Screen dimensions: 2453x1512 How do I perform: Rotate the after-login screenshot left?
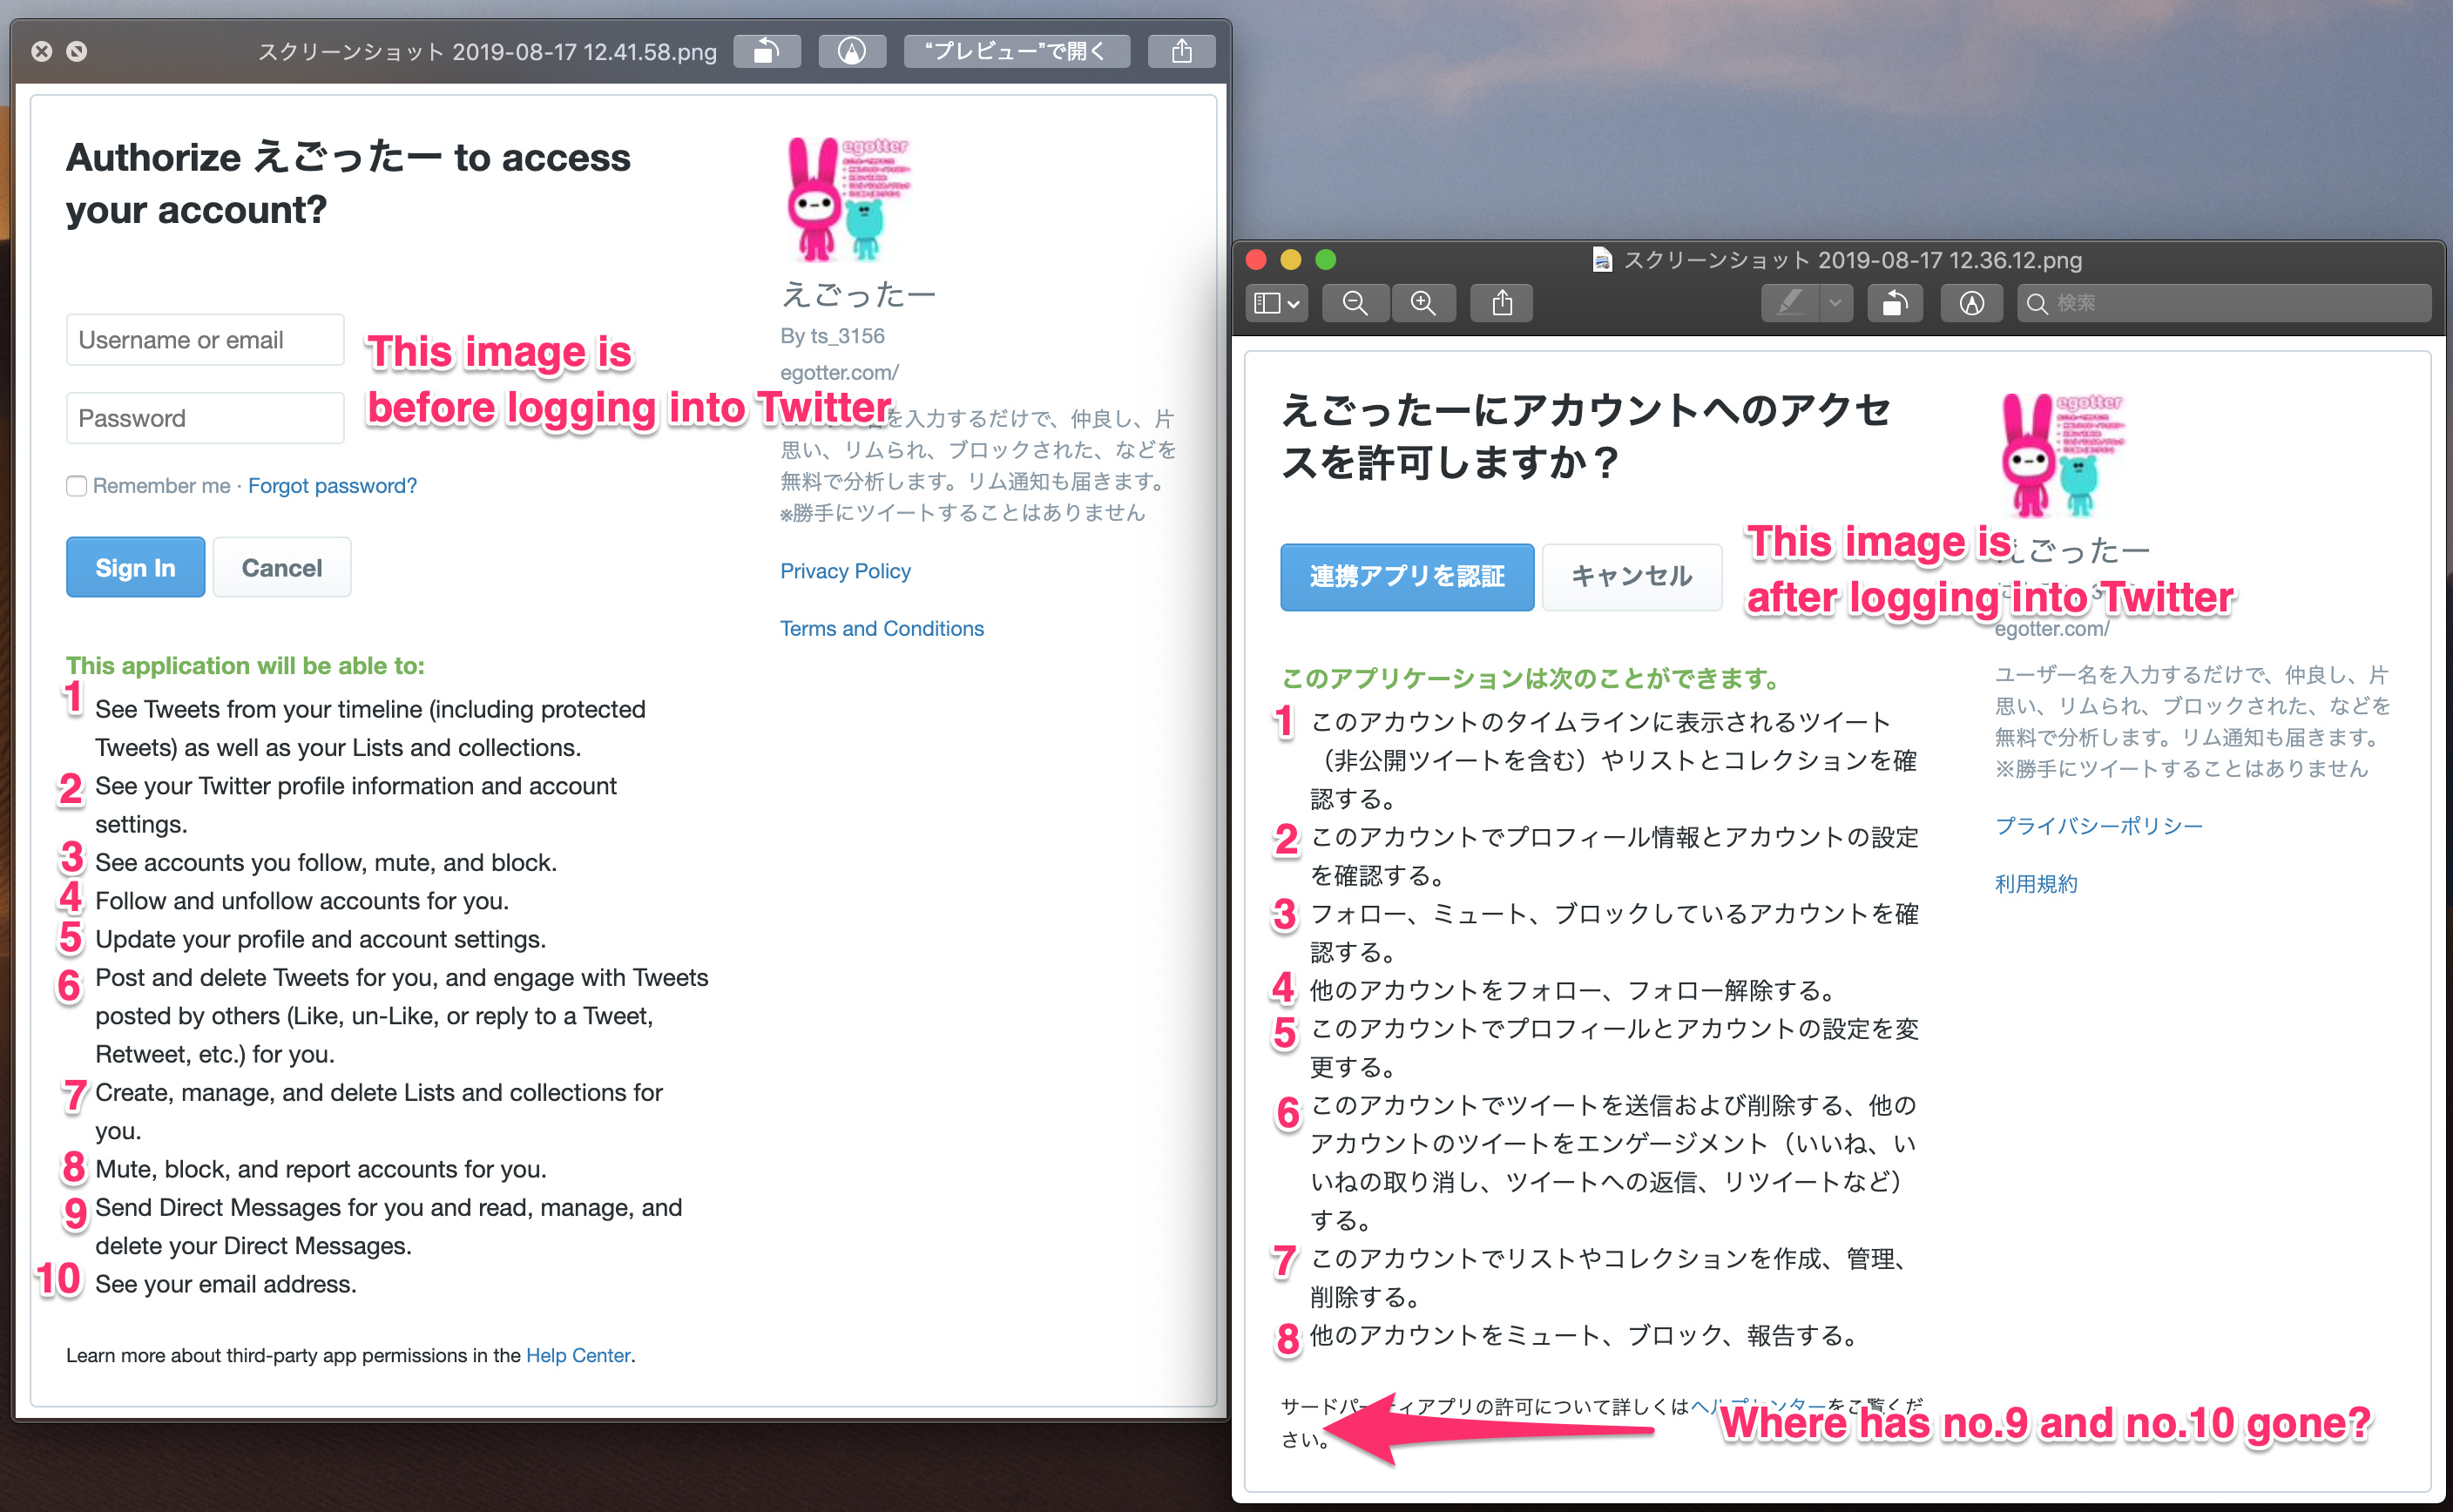click(1895, 303)
